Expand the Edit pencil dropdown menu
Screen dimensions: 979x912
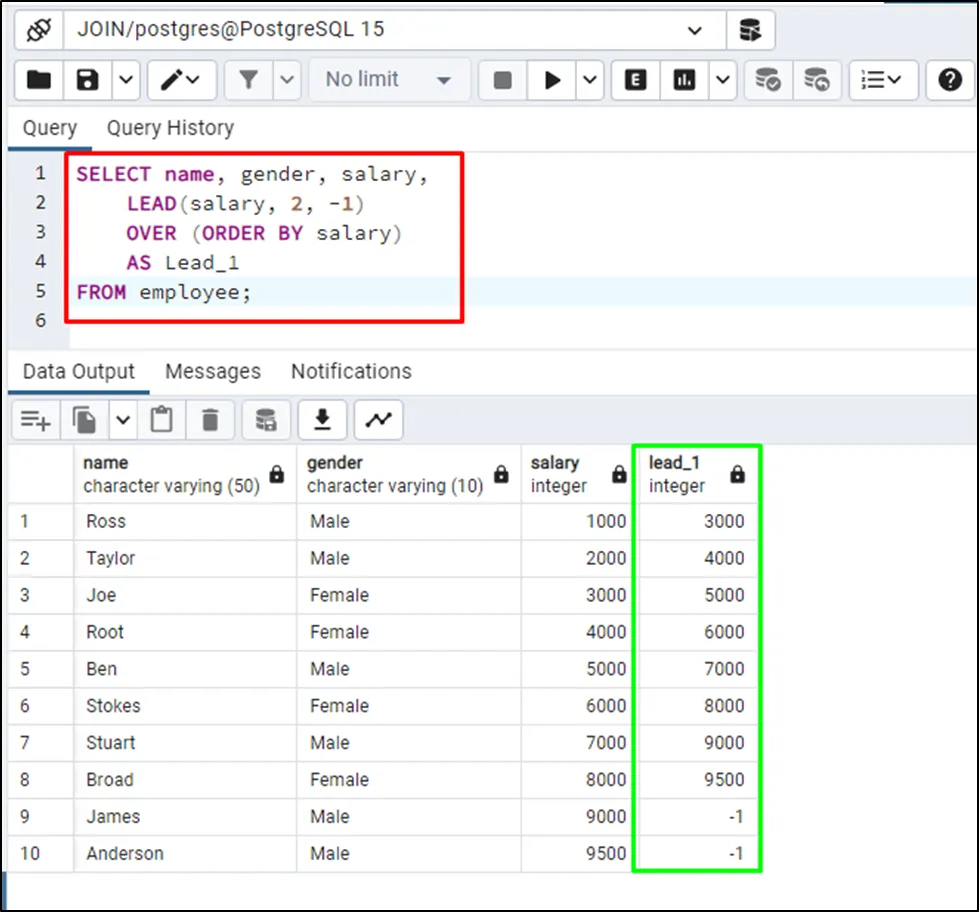(x=181, y=80)
